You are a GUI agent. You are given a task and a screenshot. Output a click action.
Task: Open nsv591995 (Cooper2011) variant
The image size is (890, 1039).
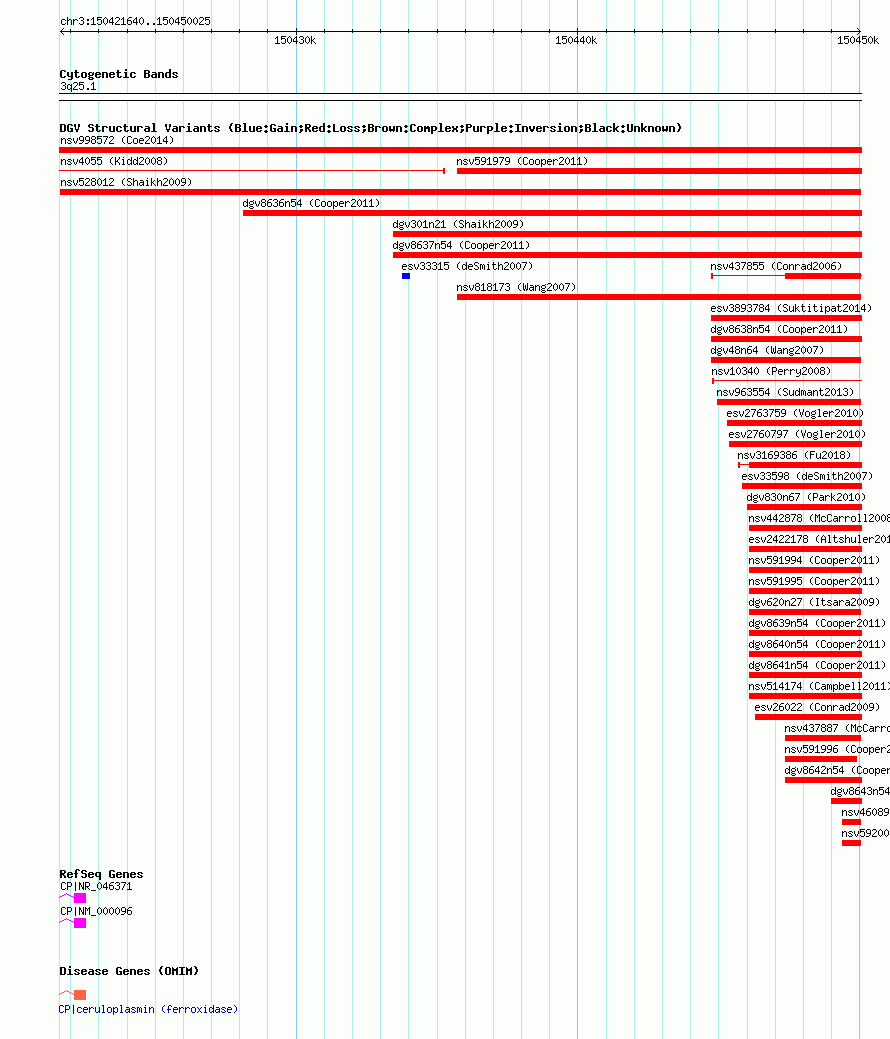click(x=814, y=581)
